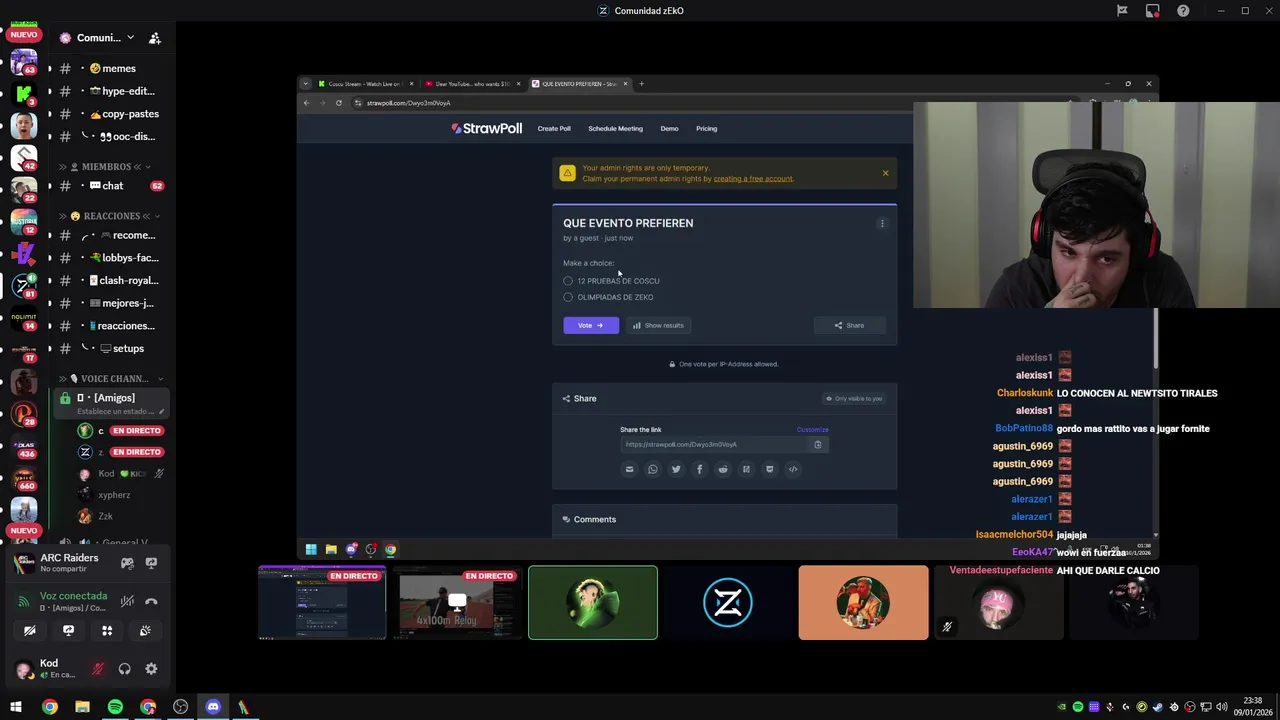Screen dimensions: 1280x720
Task: Open Create Poll in StrawPoll navigation
Action: point(554,129)
